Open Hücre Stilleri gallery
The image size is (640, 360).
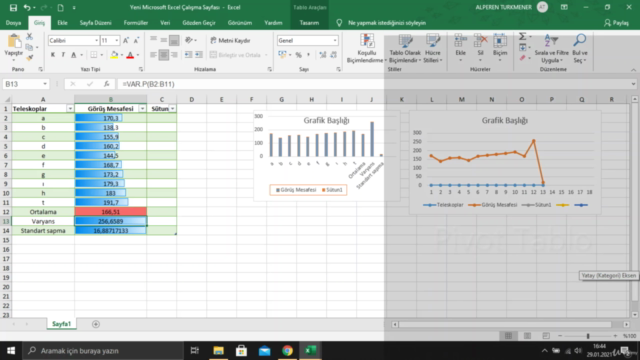[x=433, y=49]
